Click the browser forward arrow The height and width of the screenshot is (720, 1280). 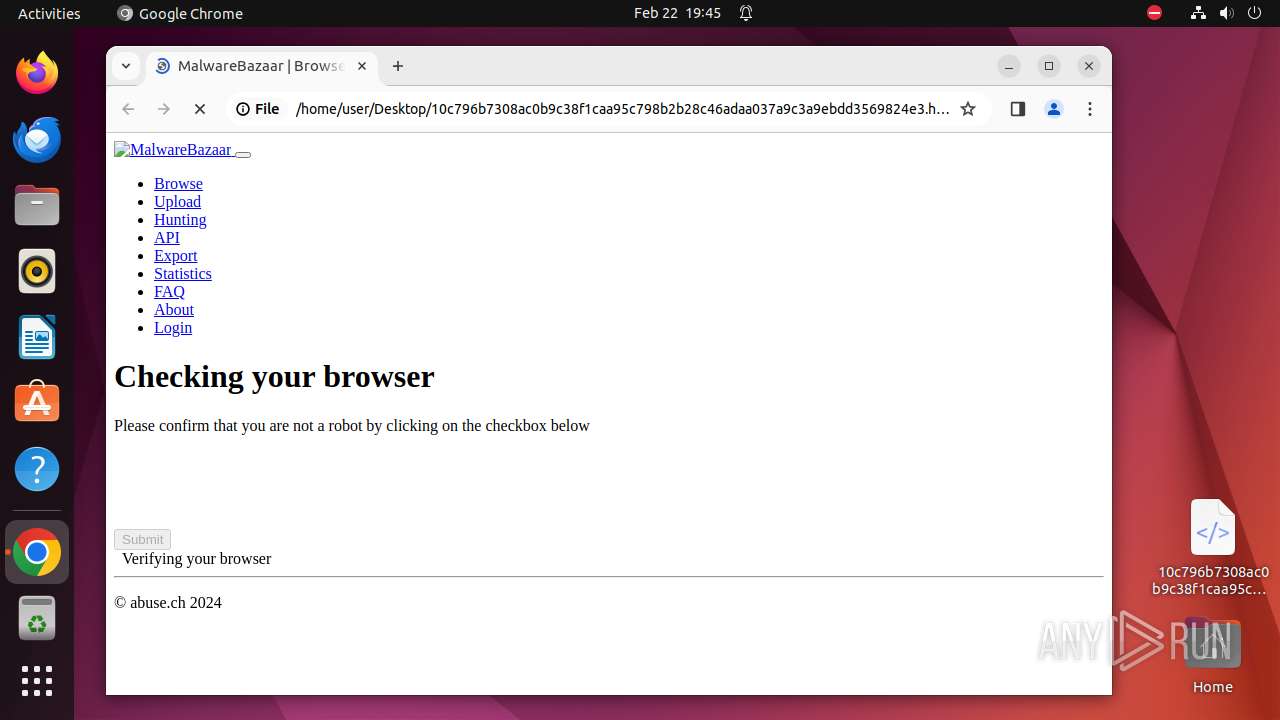(164, 109)
